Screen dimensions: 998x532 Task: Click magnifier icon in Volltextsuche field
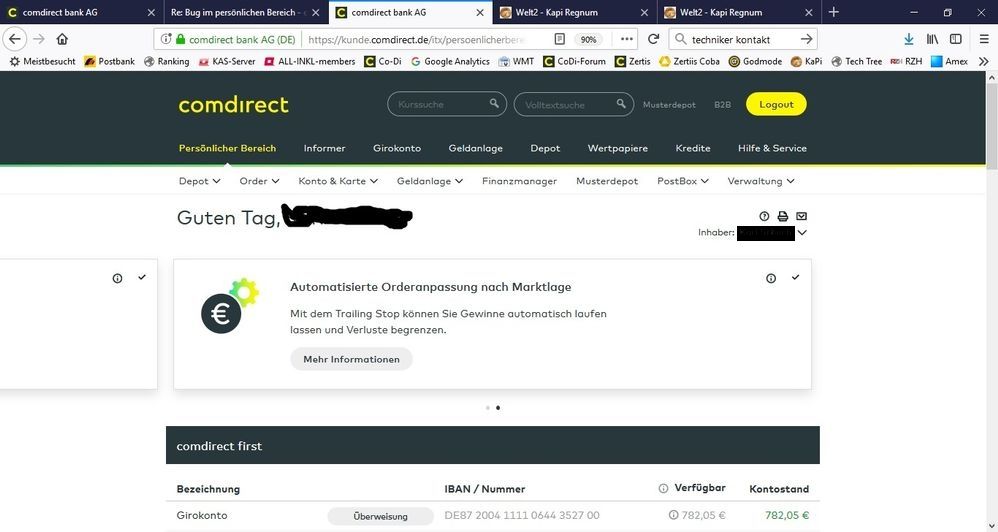621,104
